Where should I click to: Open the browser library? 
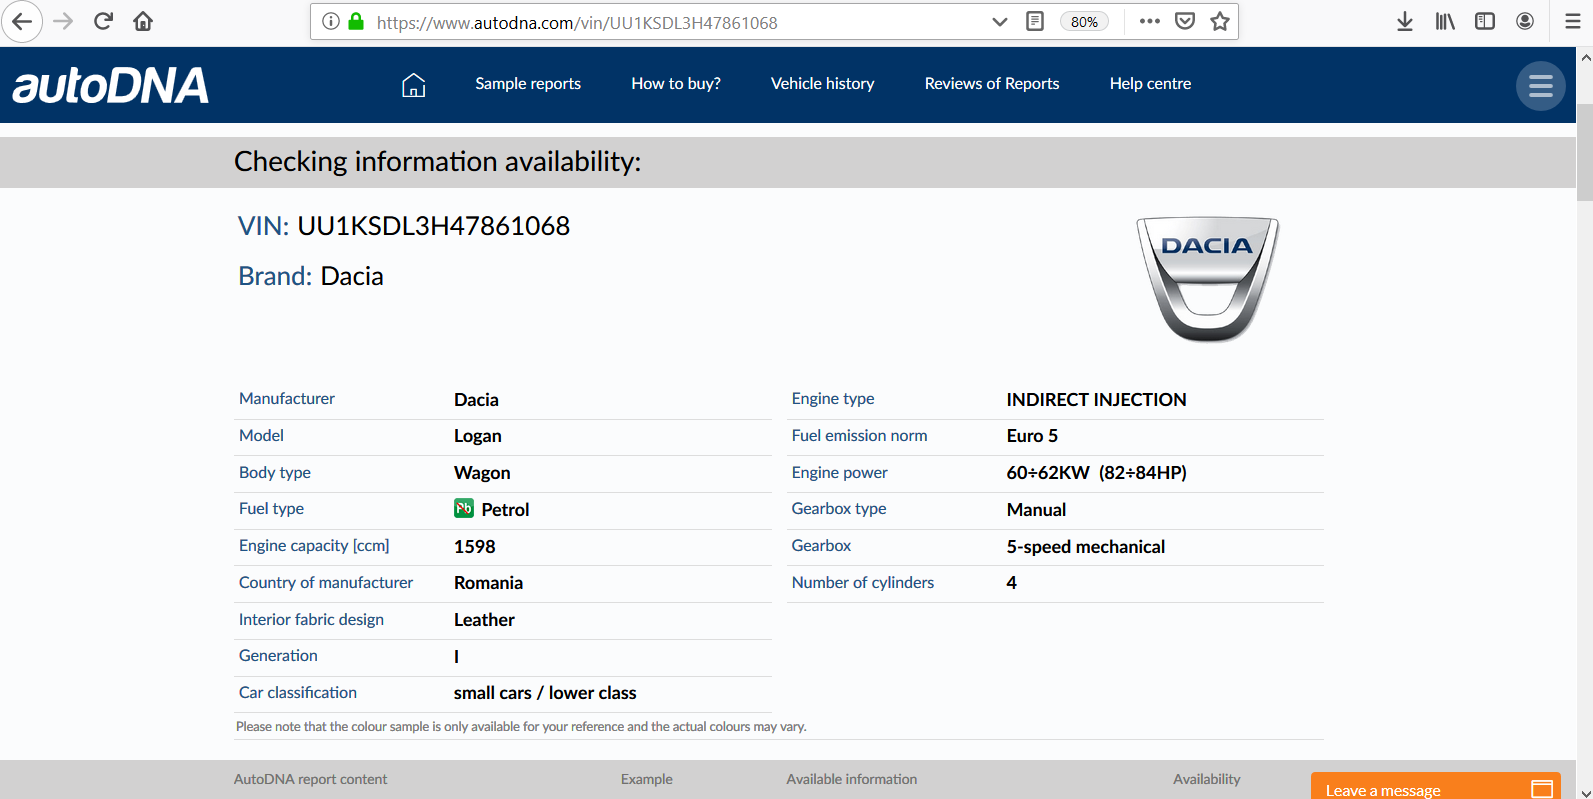[1445, 21]
